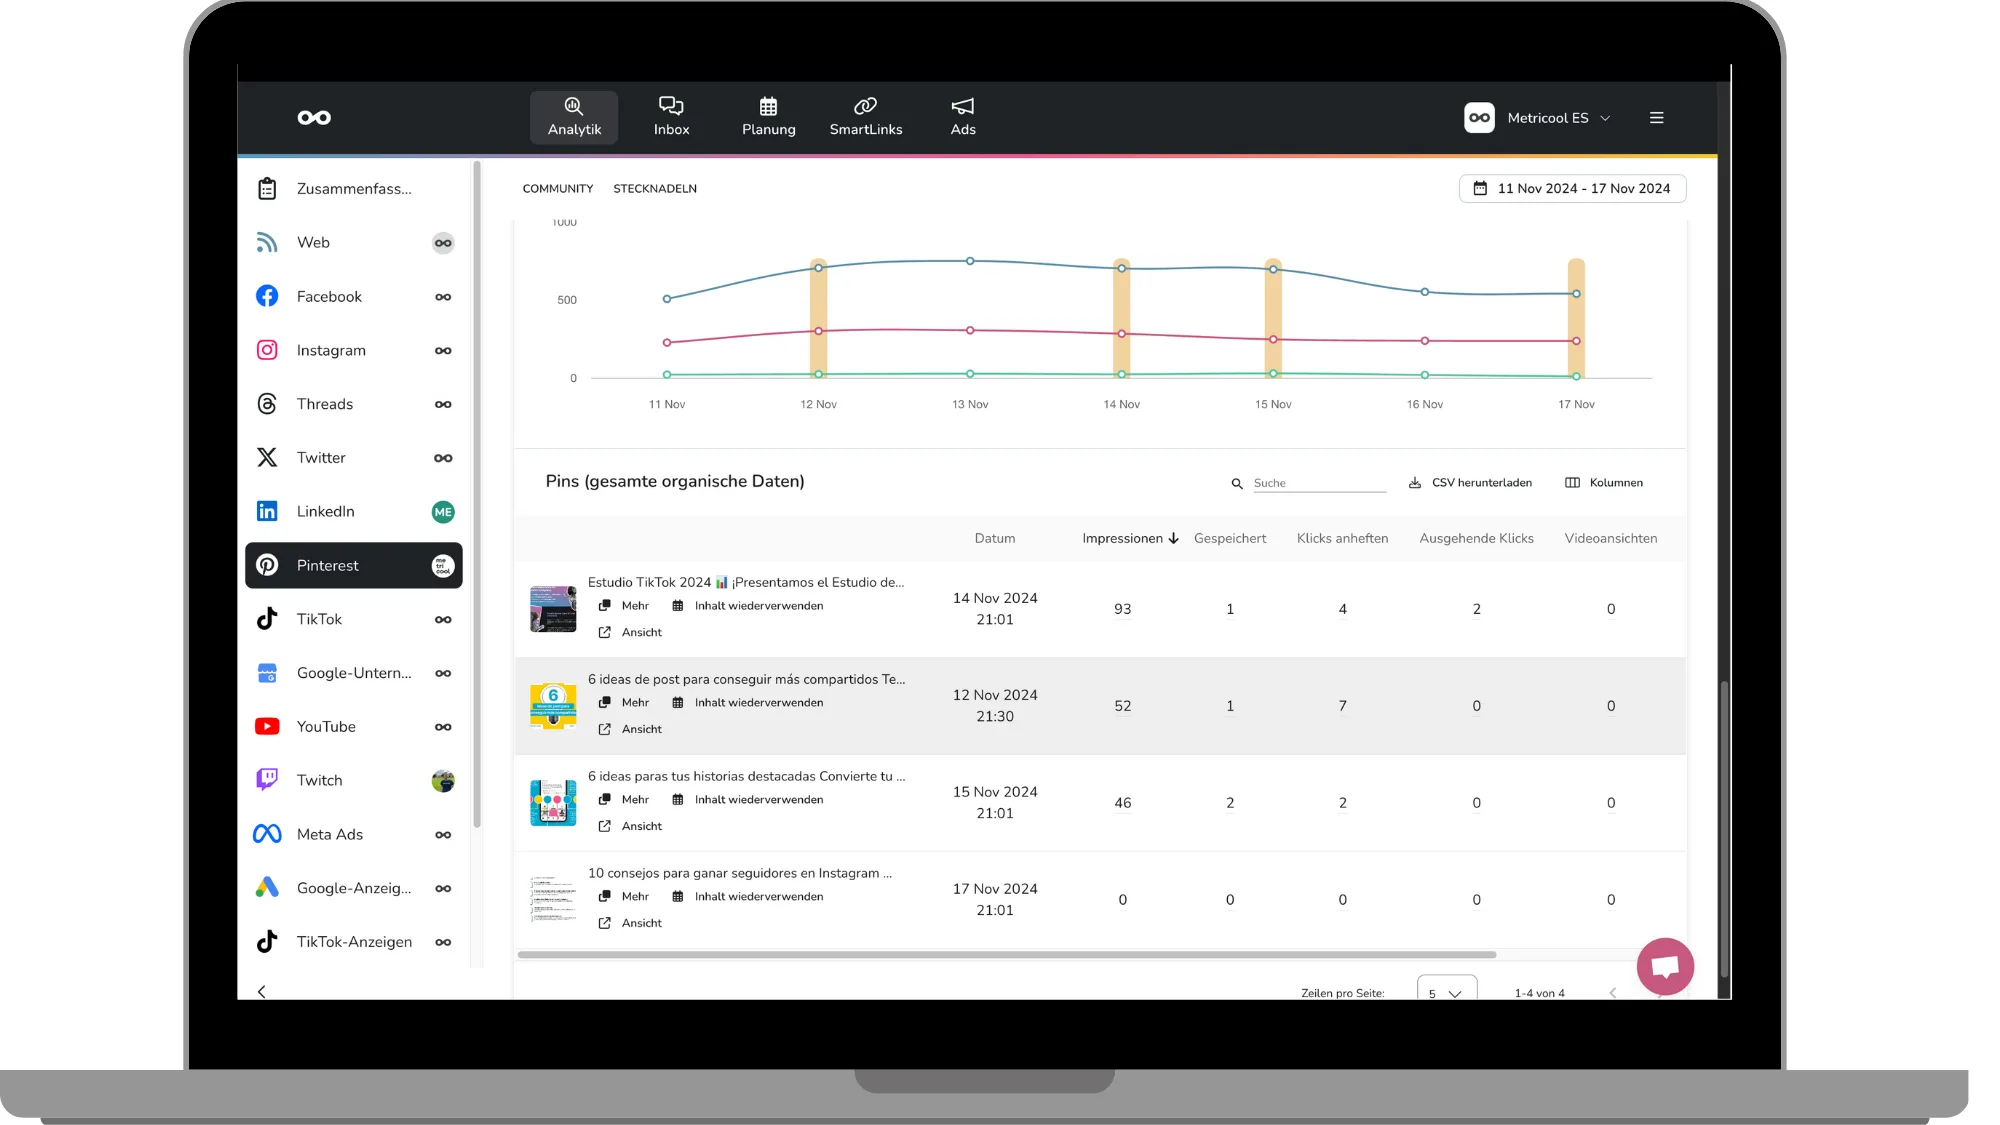2000x1125 pixels.
Task: Open the Analytik section icon
Action: [x=573, y=106]
